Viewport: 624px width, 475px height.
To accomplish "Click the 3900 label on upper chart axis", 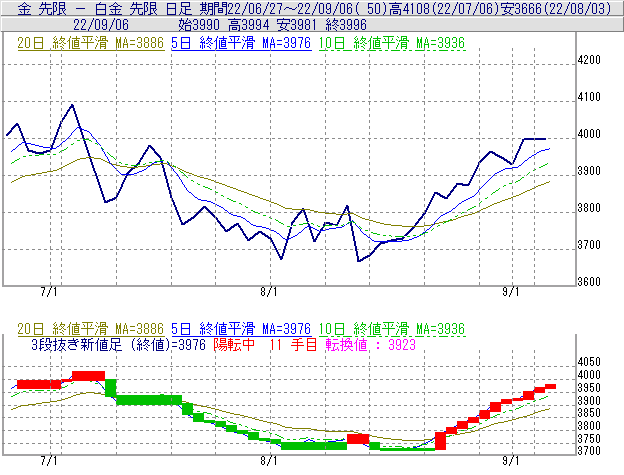I will tap(589, 171).
